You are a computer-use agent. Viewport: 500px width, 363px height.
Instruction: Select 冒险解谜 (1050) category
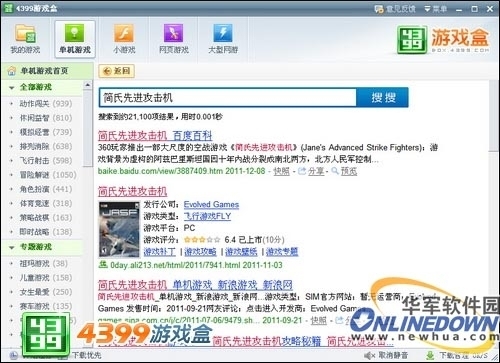click(x=48, y=175)
